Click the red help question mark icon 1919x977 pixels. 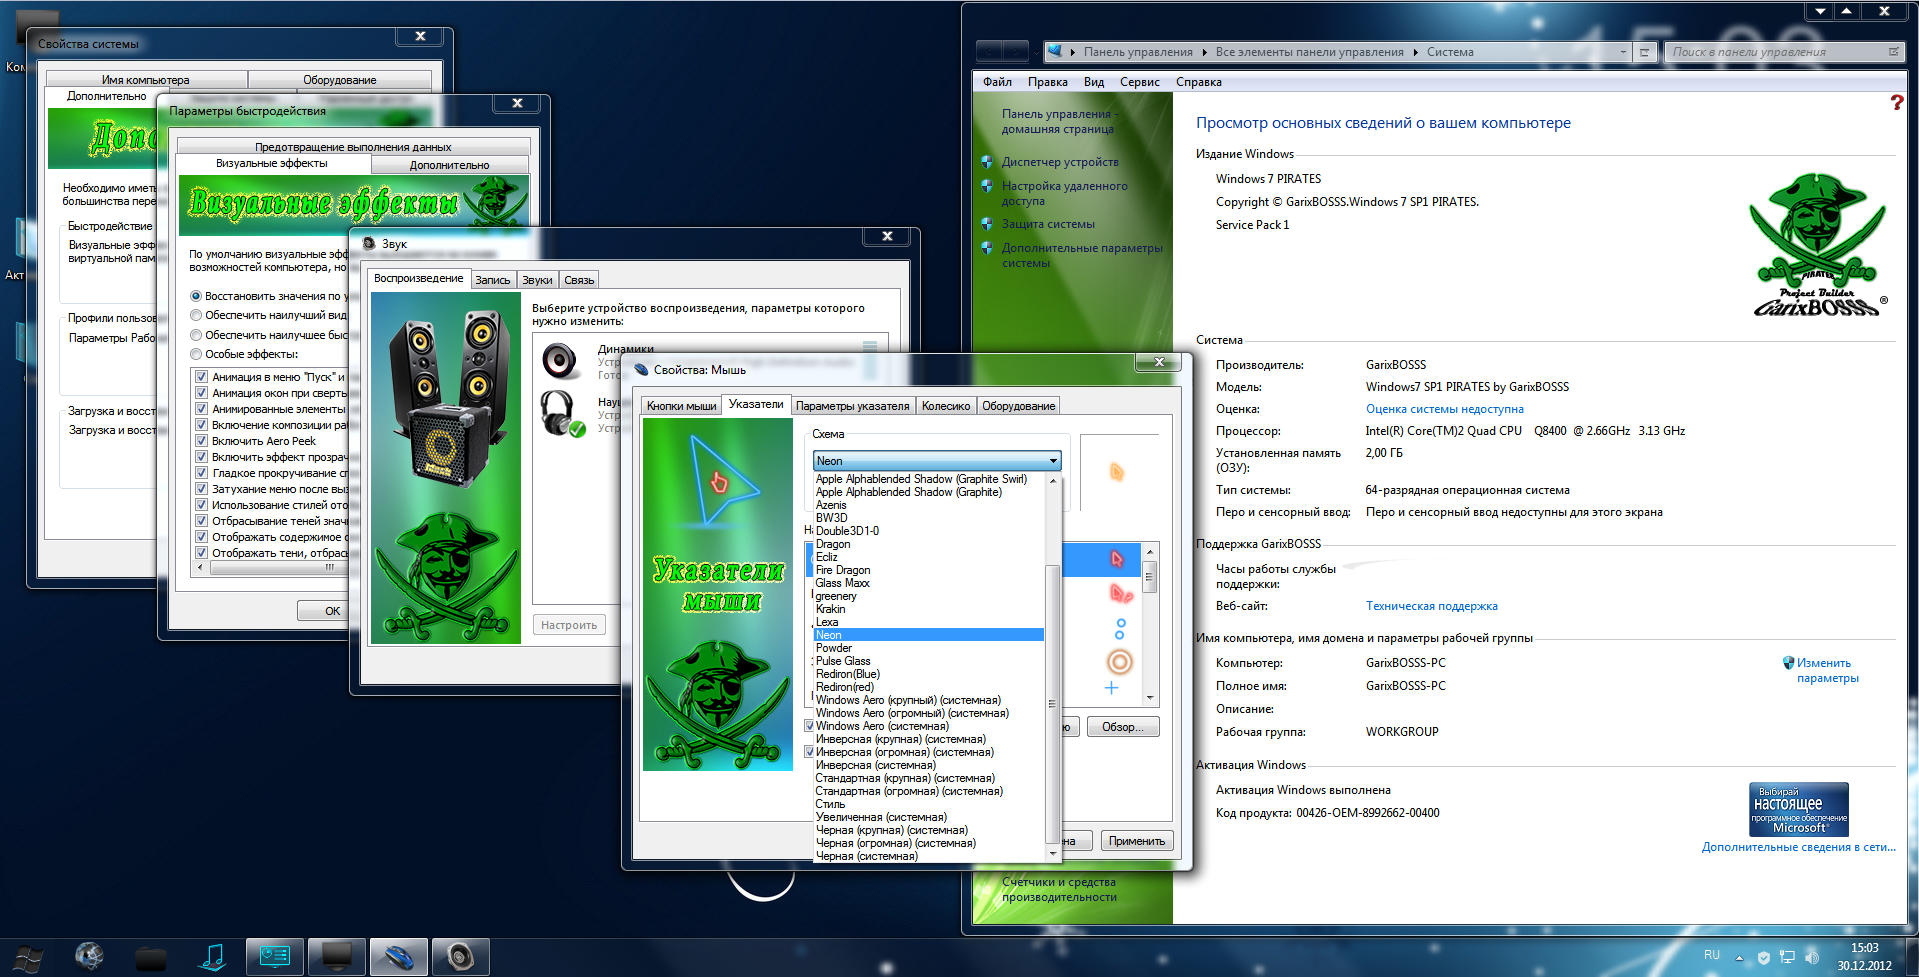[x=1896, y=103]
